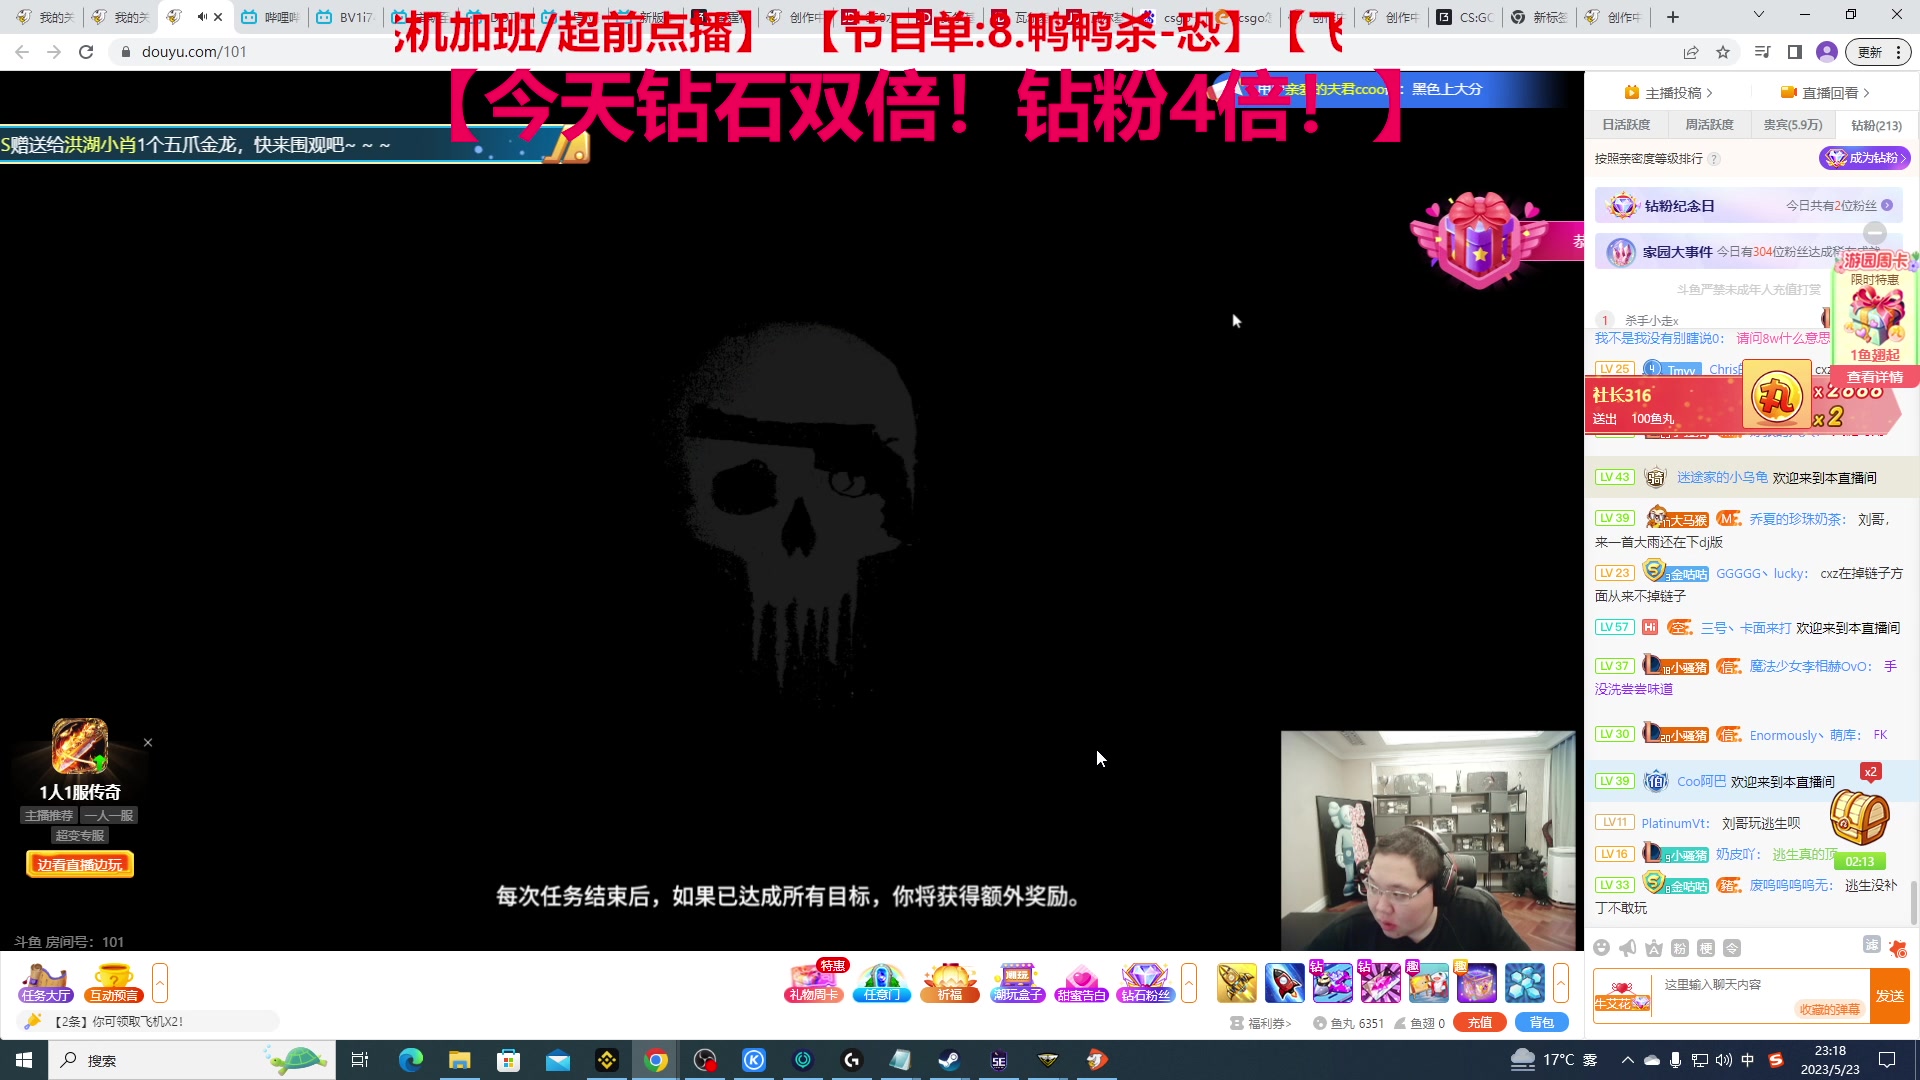Screen dimensions: 1920x1080
Task: Click the 充值 recharge button
Action: pyautogui.click(x=1480, y=1022)
